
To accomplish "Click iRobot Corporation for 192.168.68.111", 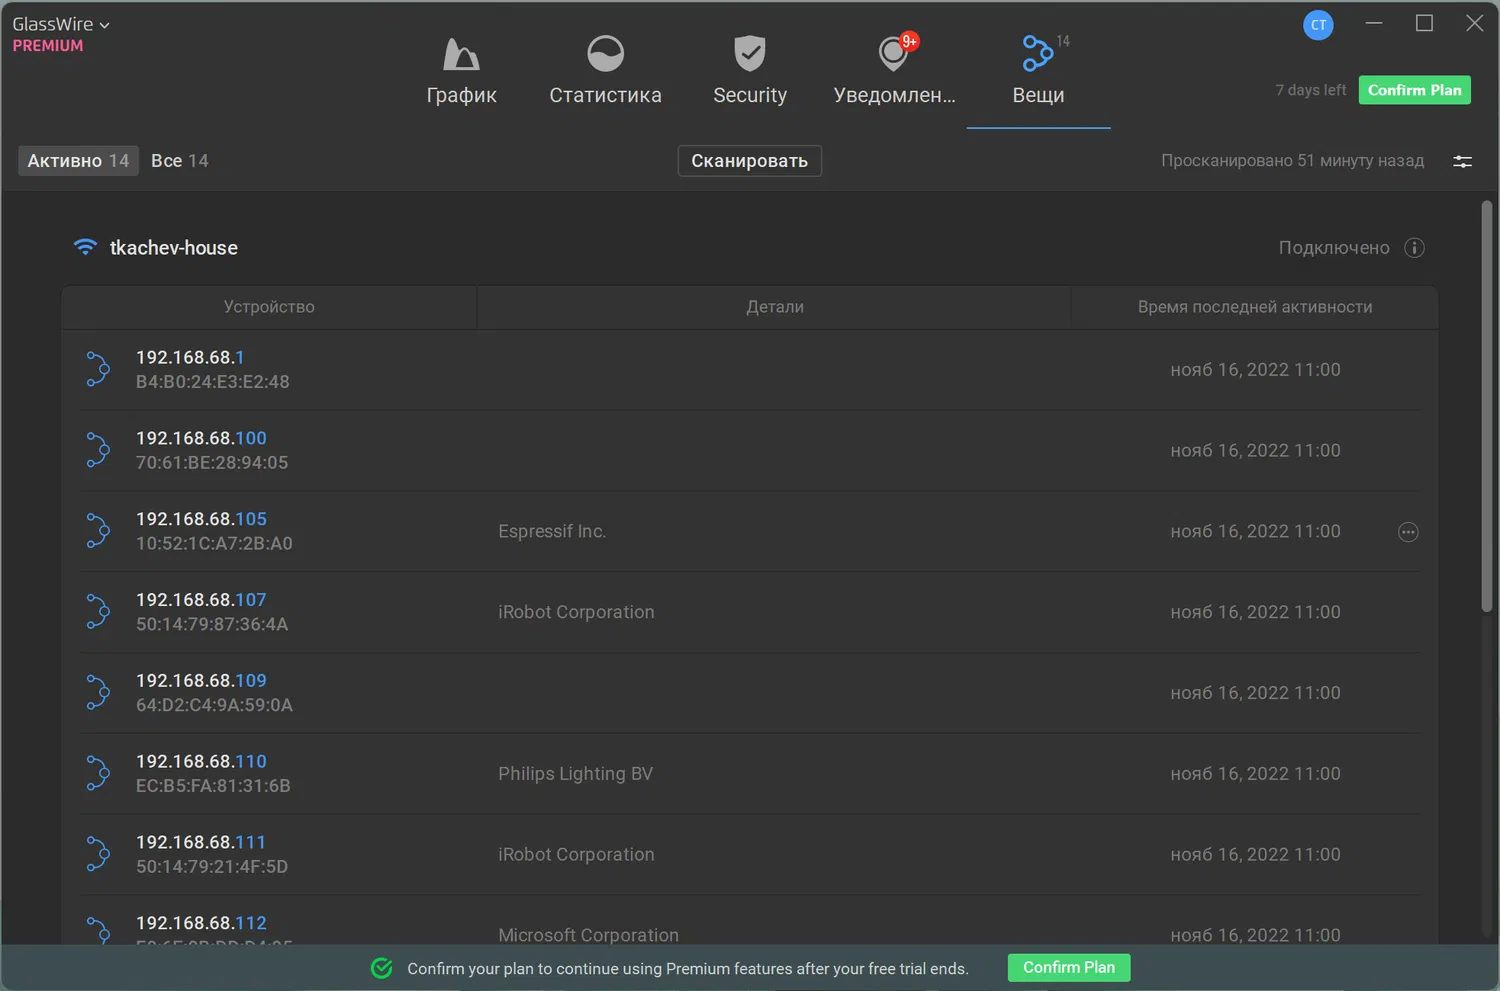I will [576, 855].
